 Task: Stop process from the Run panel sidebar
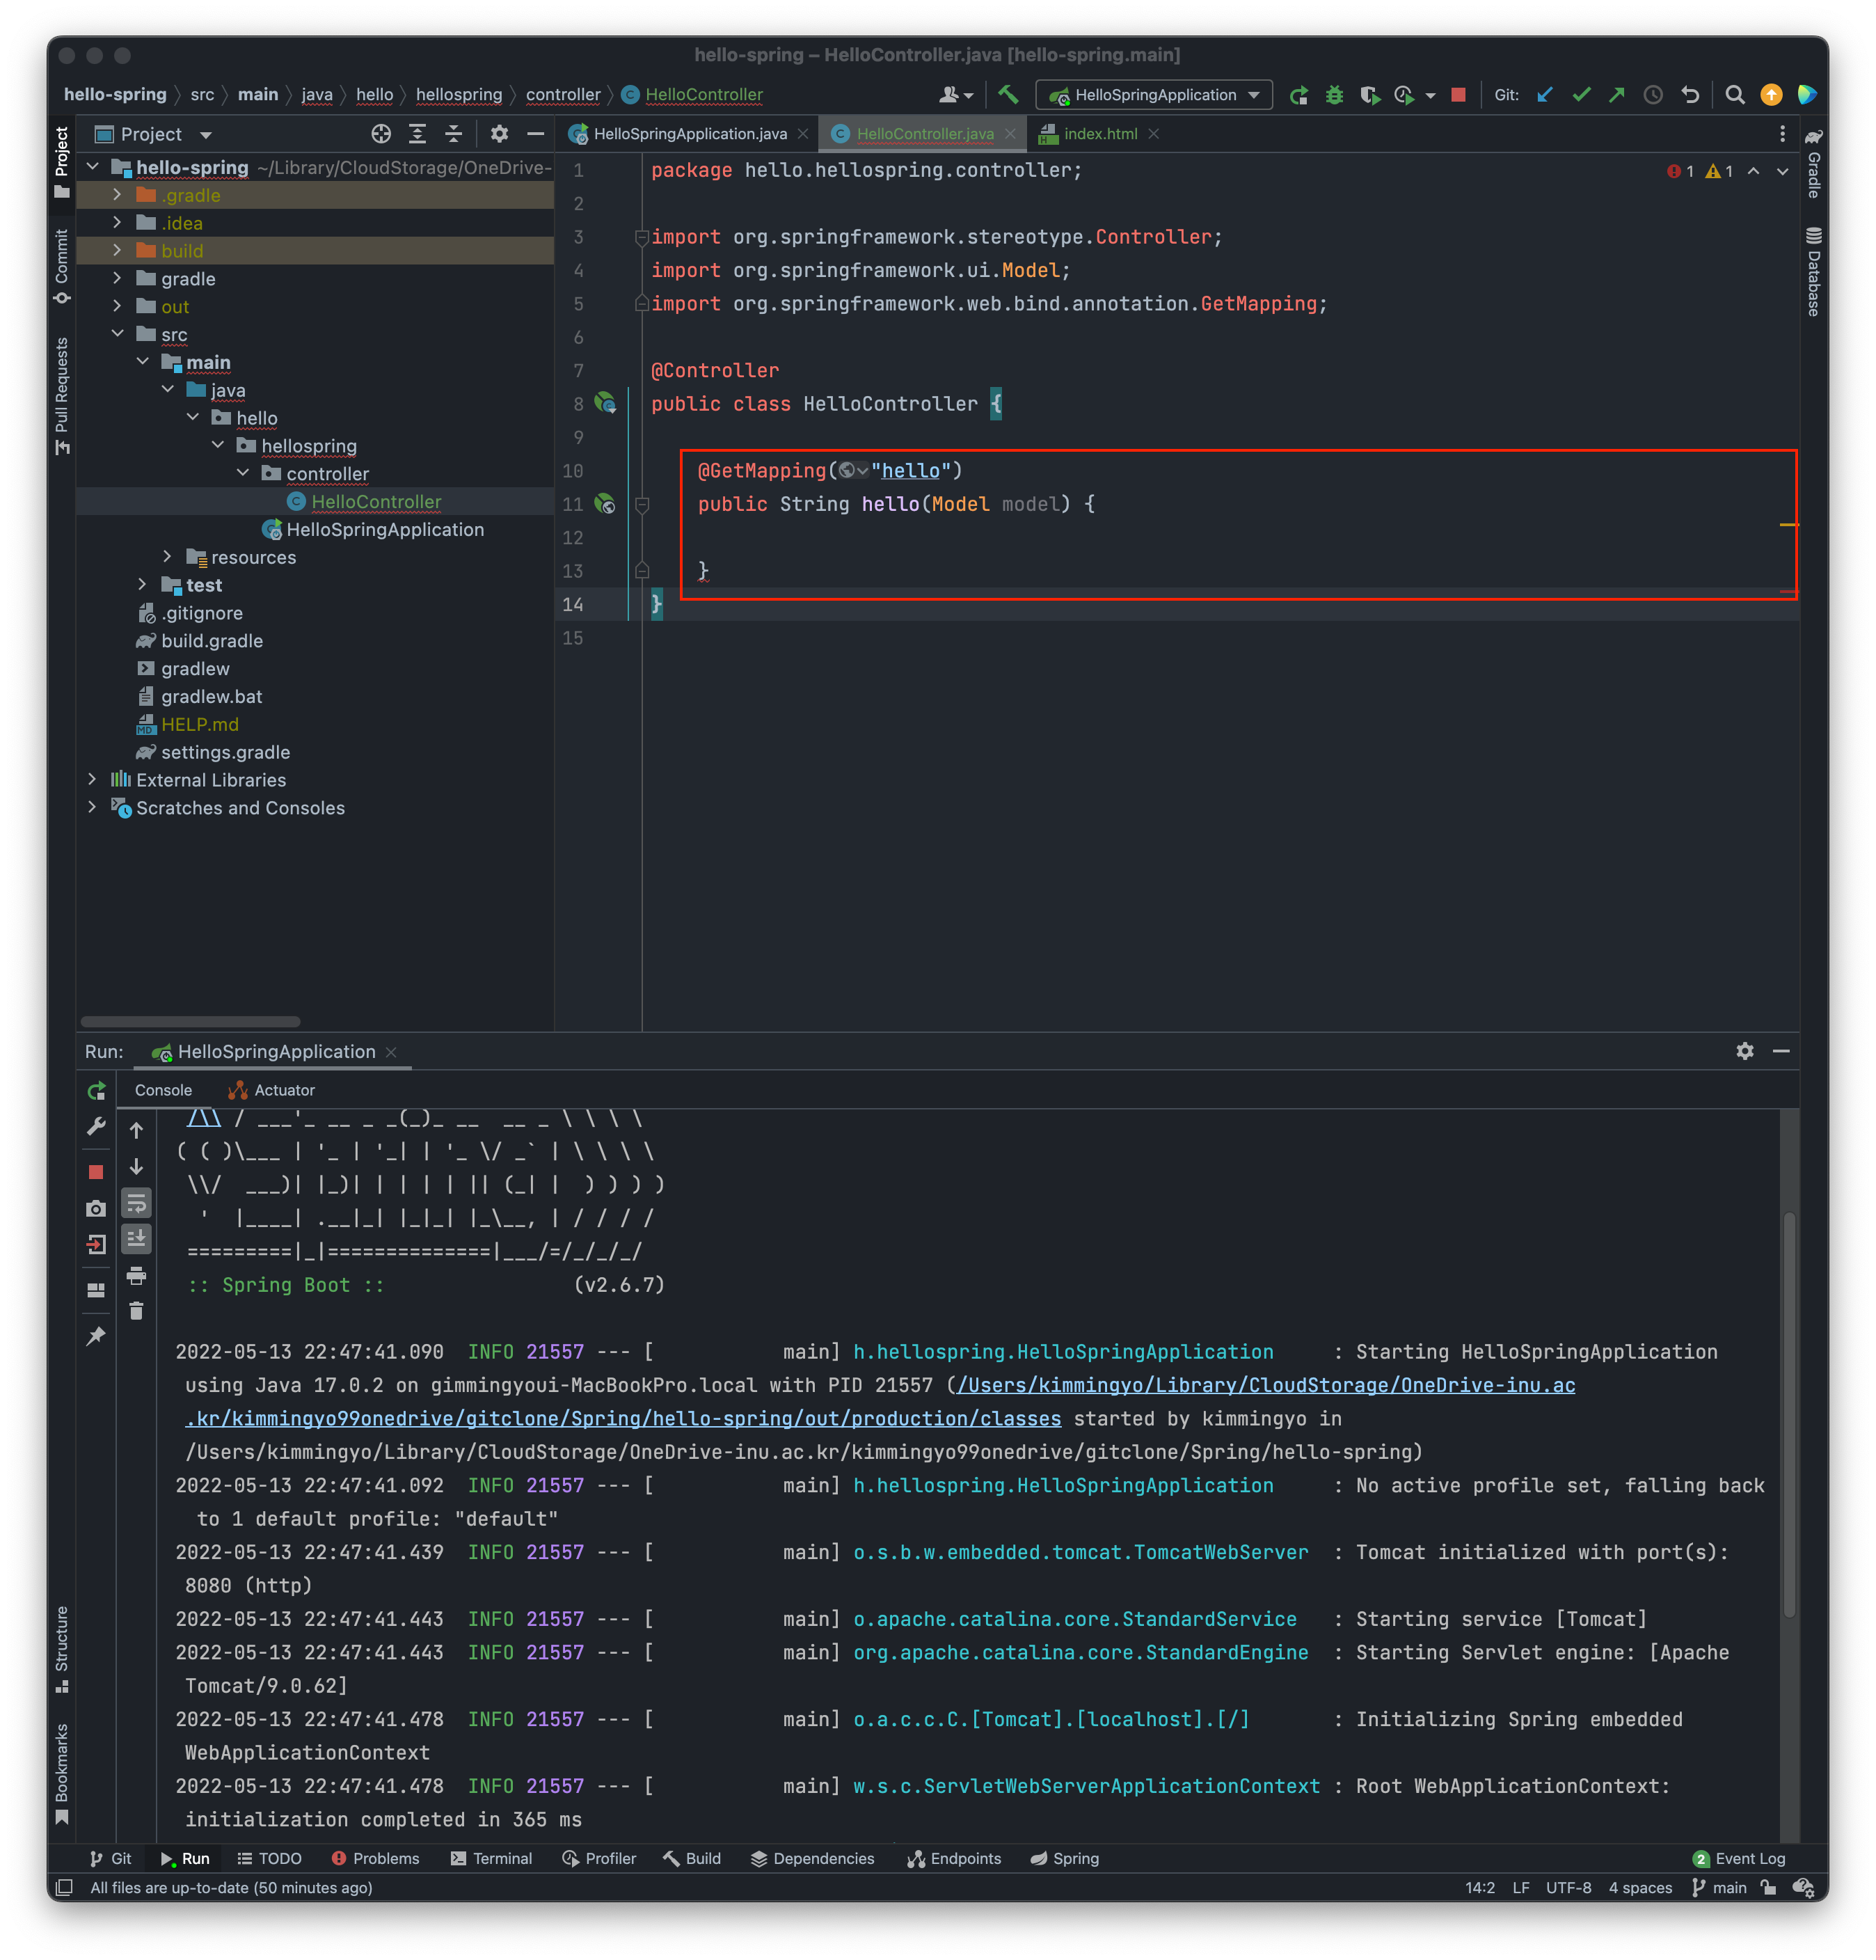[x=96, y=1172]
